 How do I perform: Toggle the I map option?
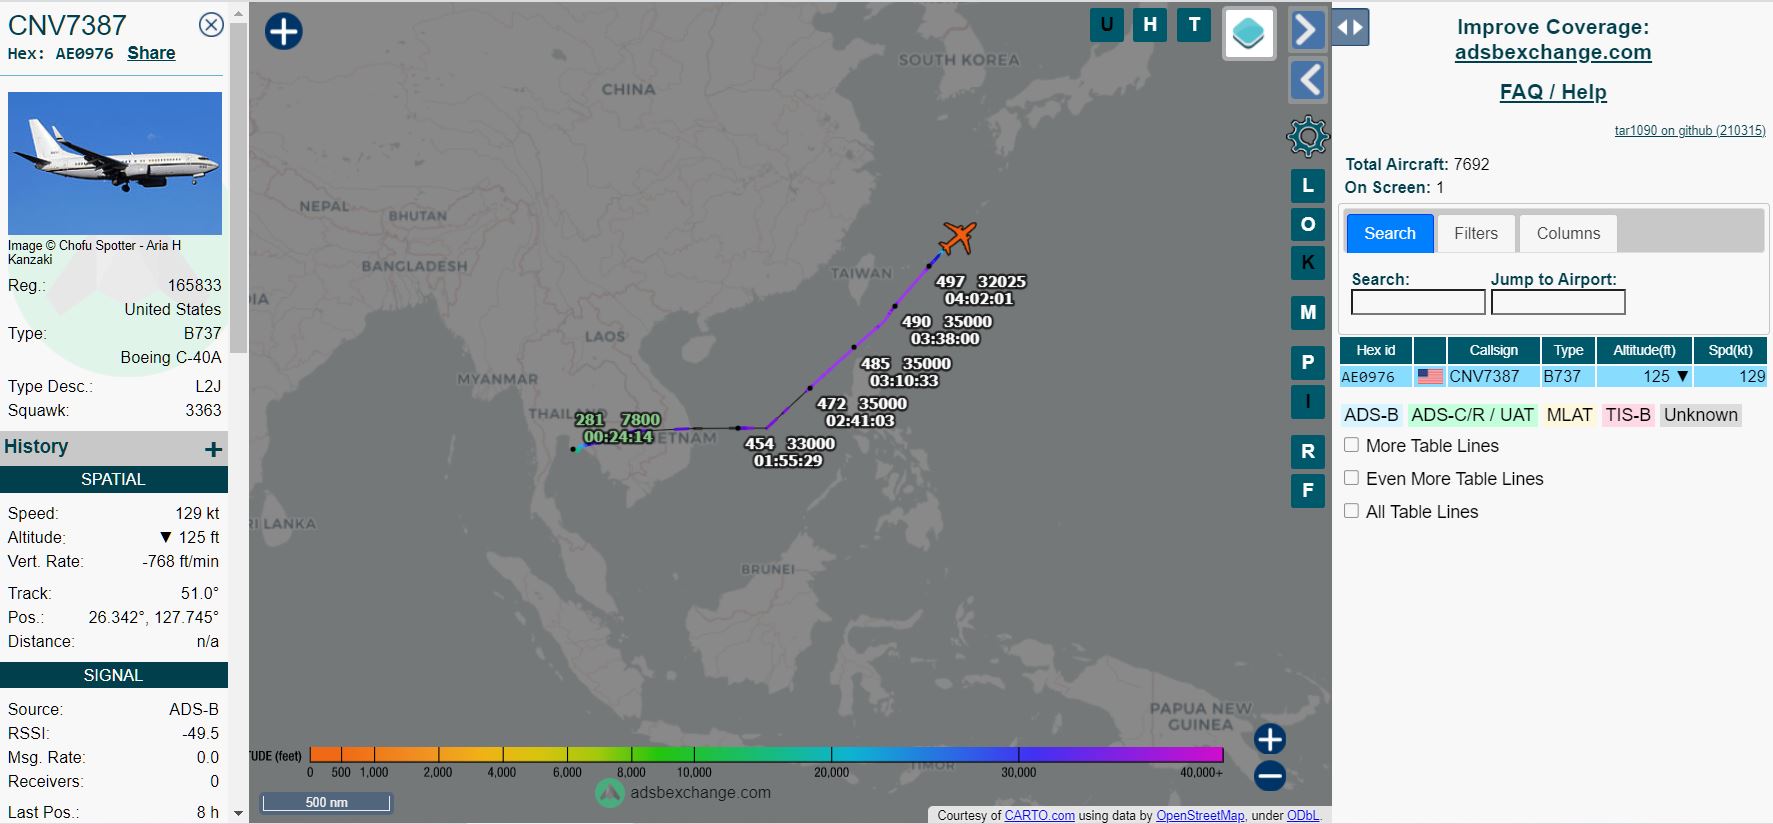(1307, 401)
